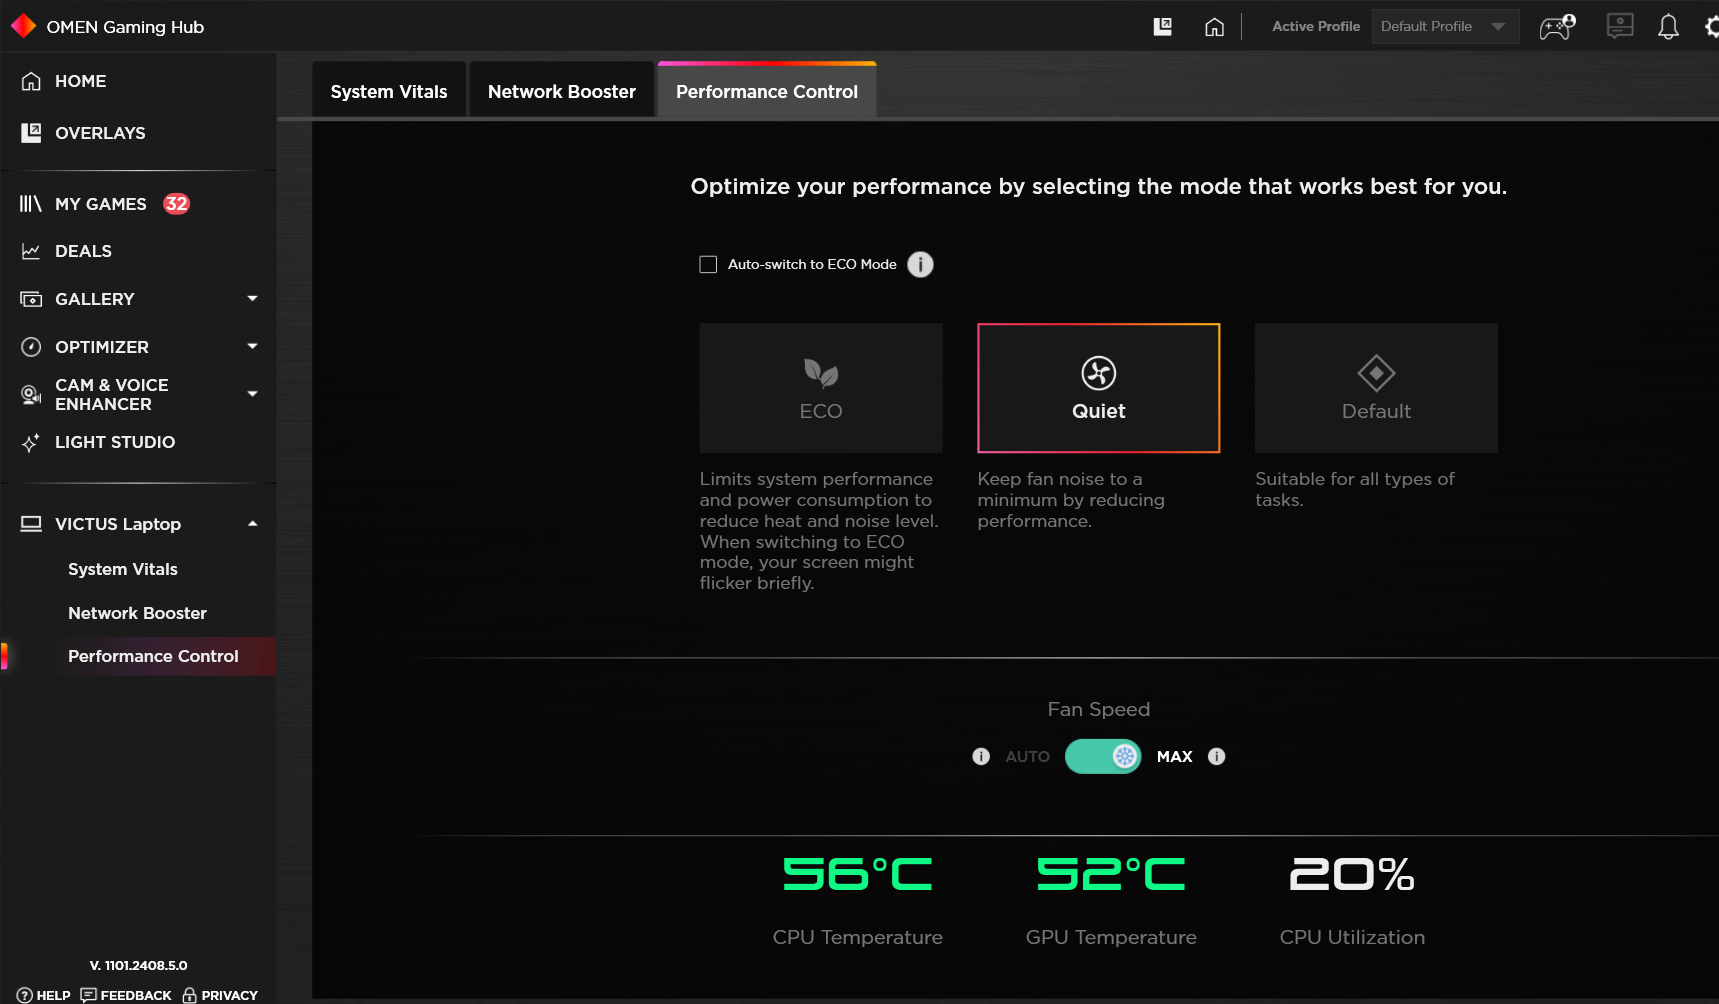The width and height of the screenshot is (1719, 1004).
Task: Enable Auto-switch to ECO Mode checkbox
Action: [708, 264]
